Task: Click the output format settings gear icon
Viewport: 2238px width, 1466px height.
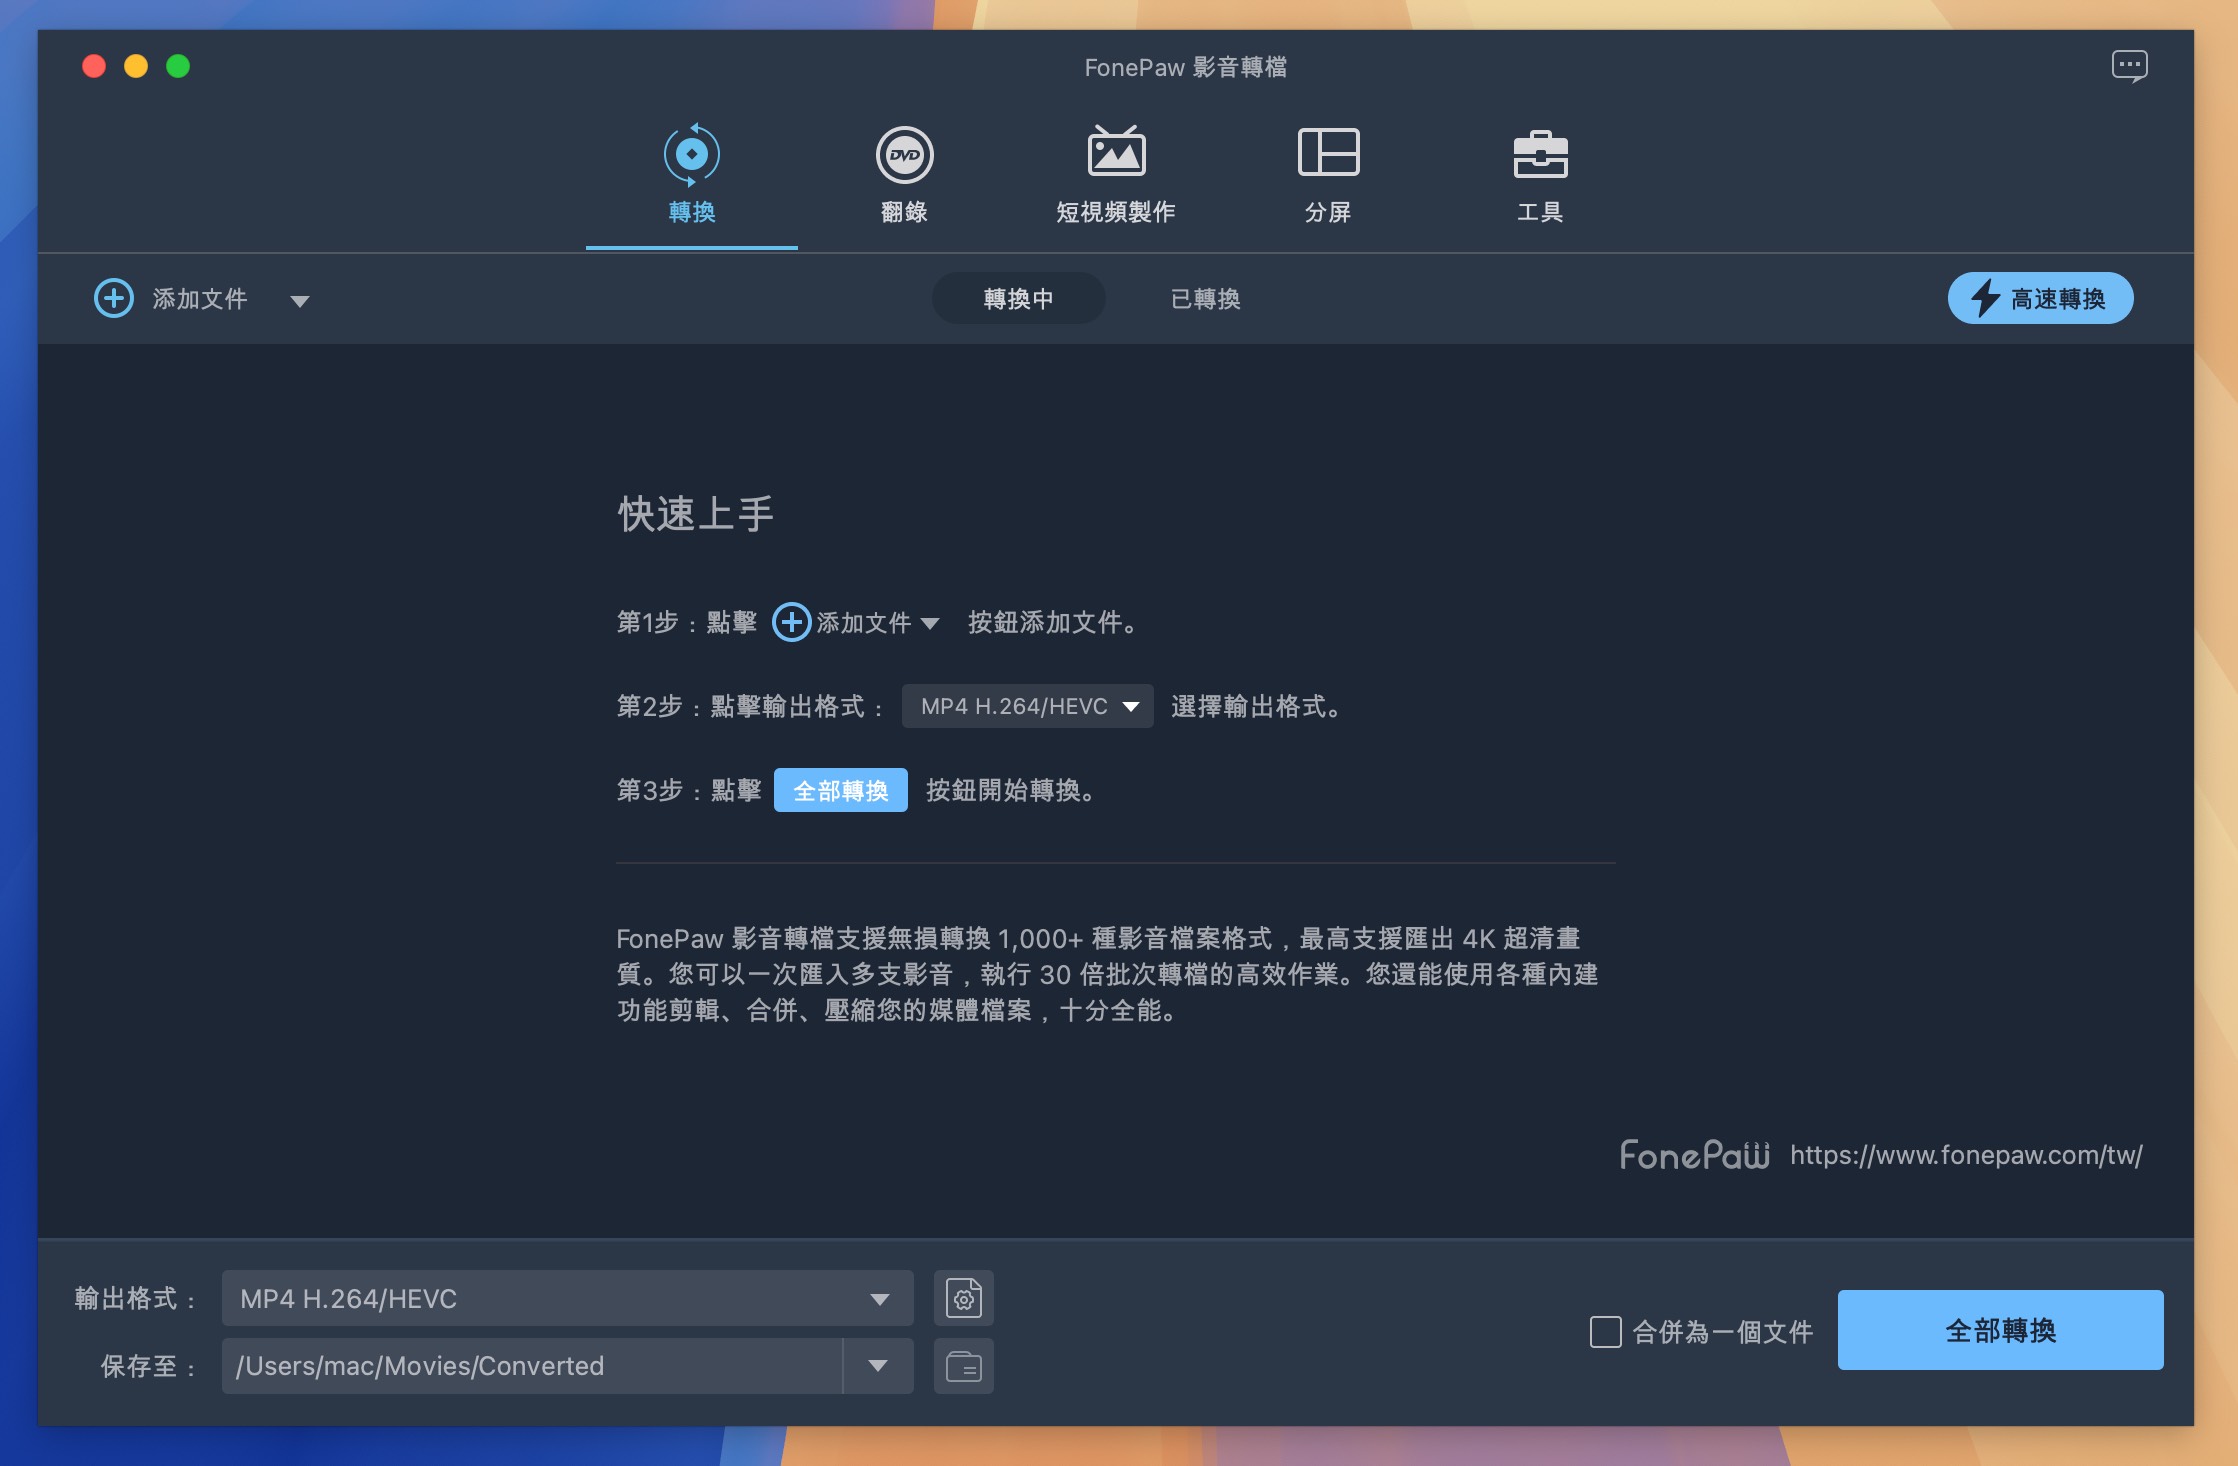Action: coord(960,1297)
